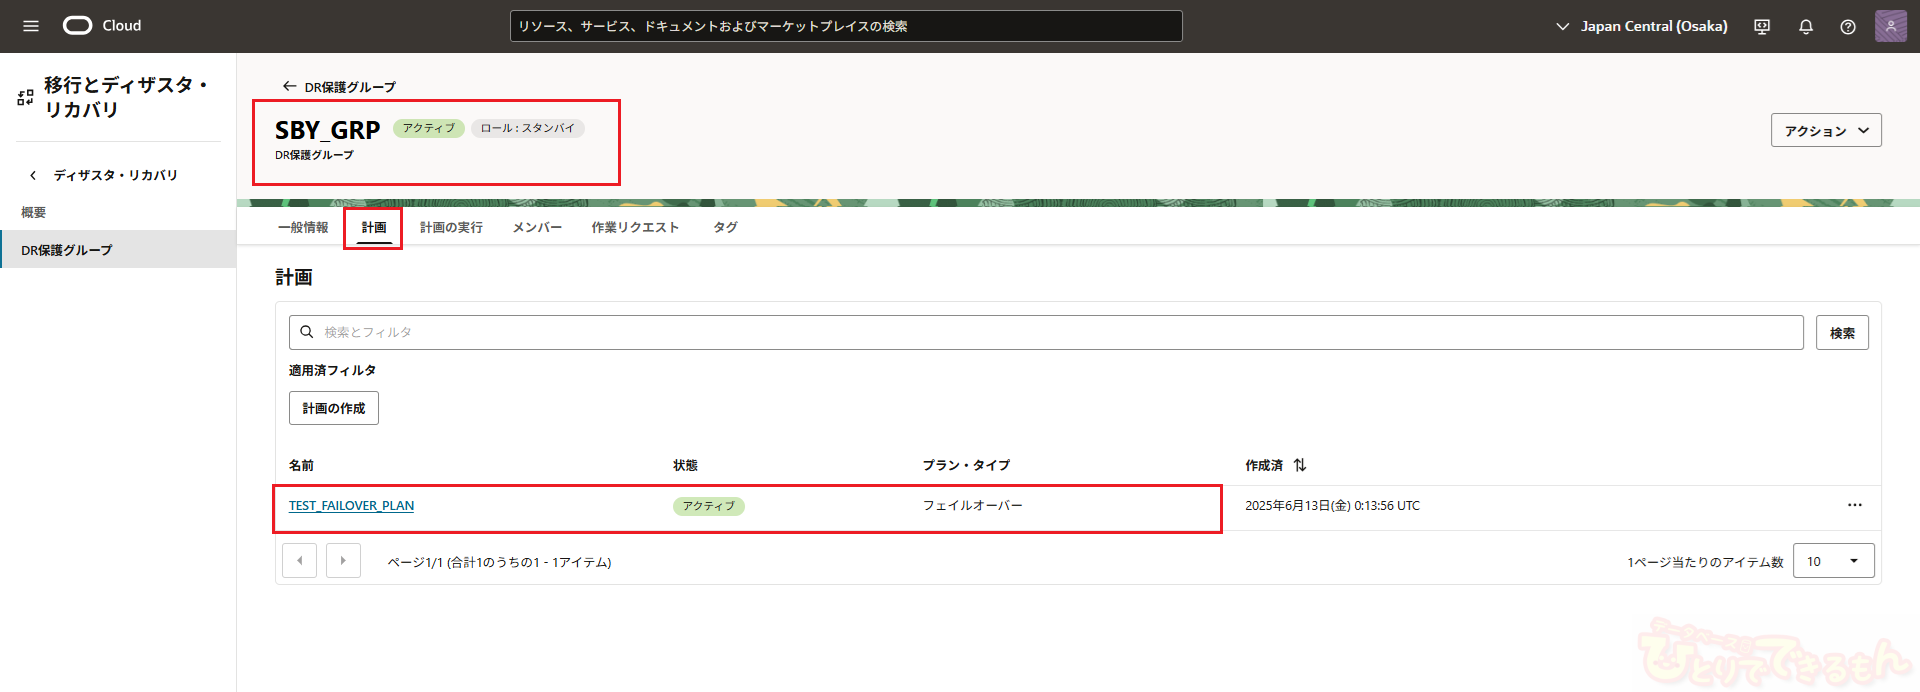Open the TEST_FAILOVER_PLAN link

(x=351, y=506)
